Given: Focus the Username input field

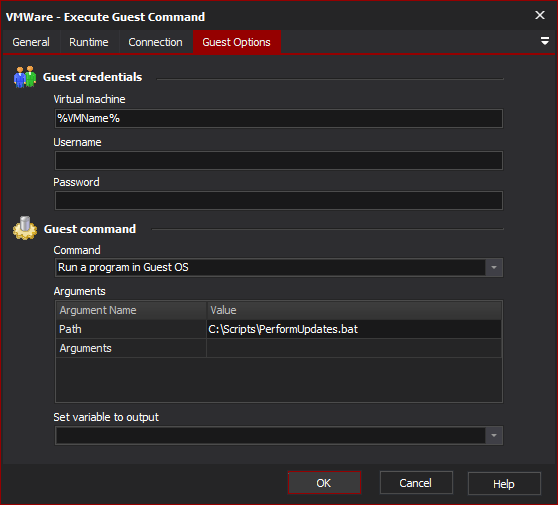Looking at the screenshot, I should click(279, 161).
